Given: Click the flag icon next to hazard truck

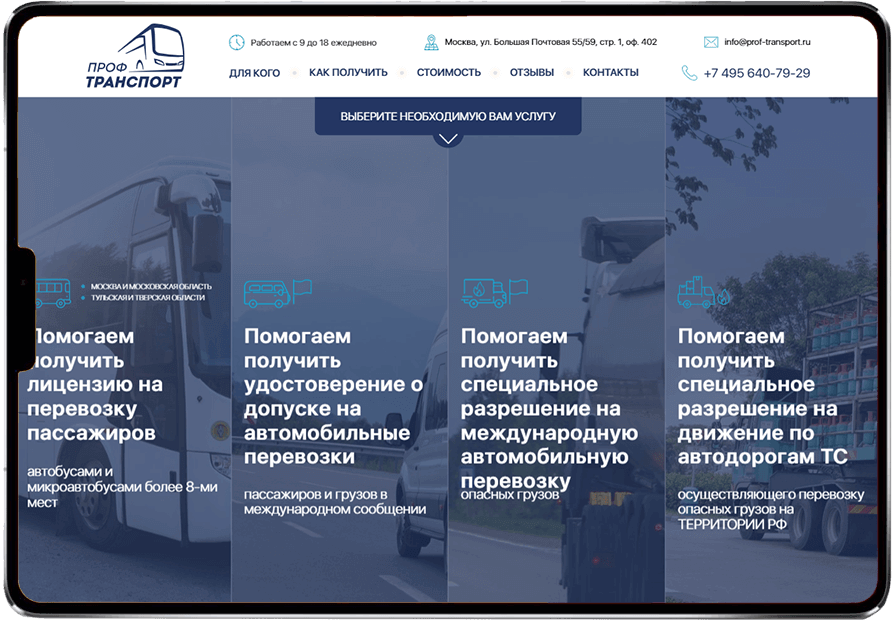Looking at the screenshot, I should click(x=518, y=290).
